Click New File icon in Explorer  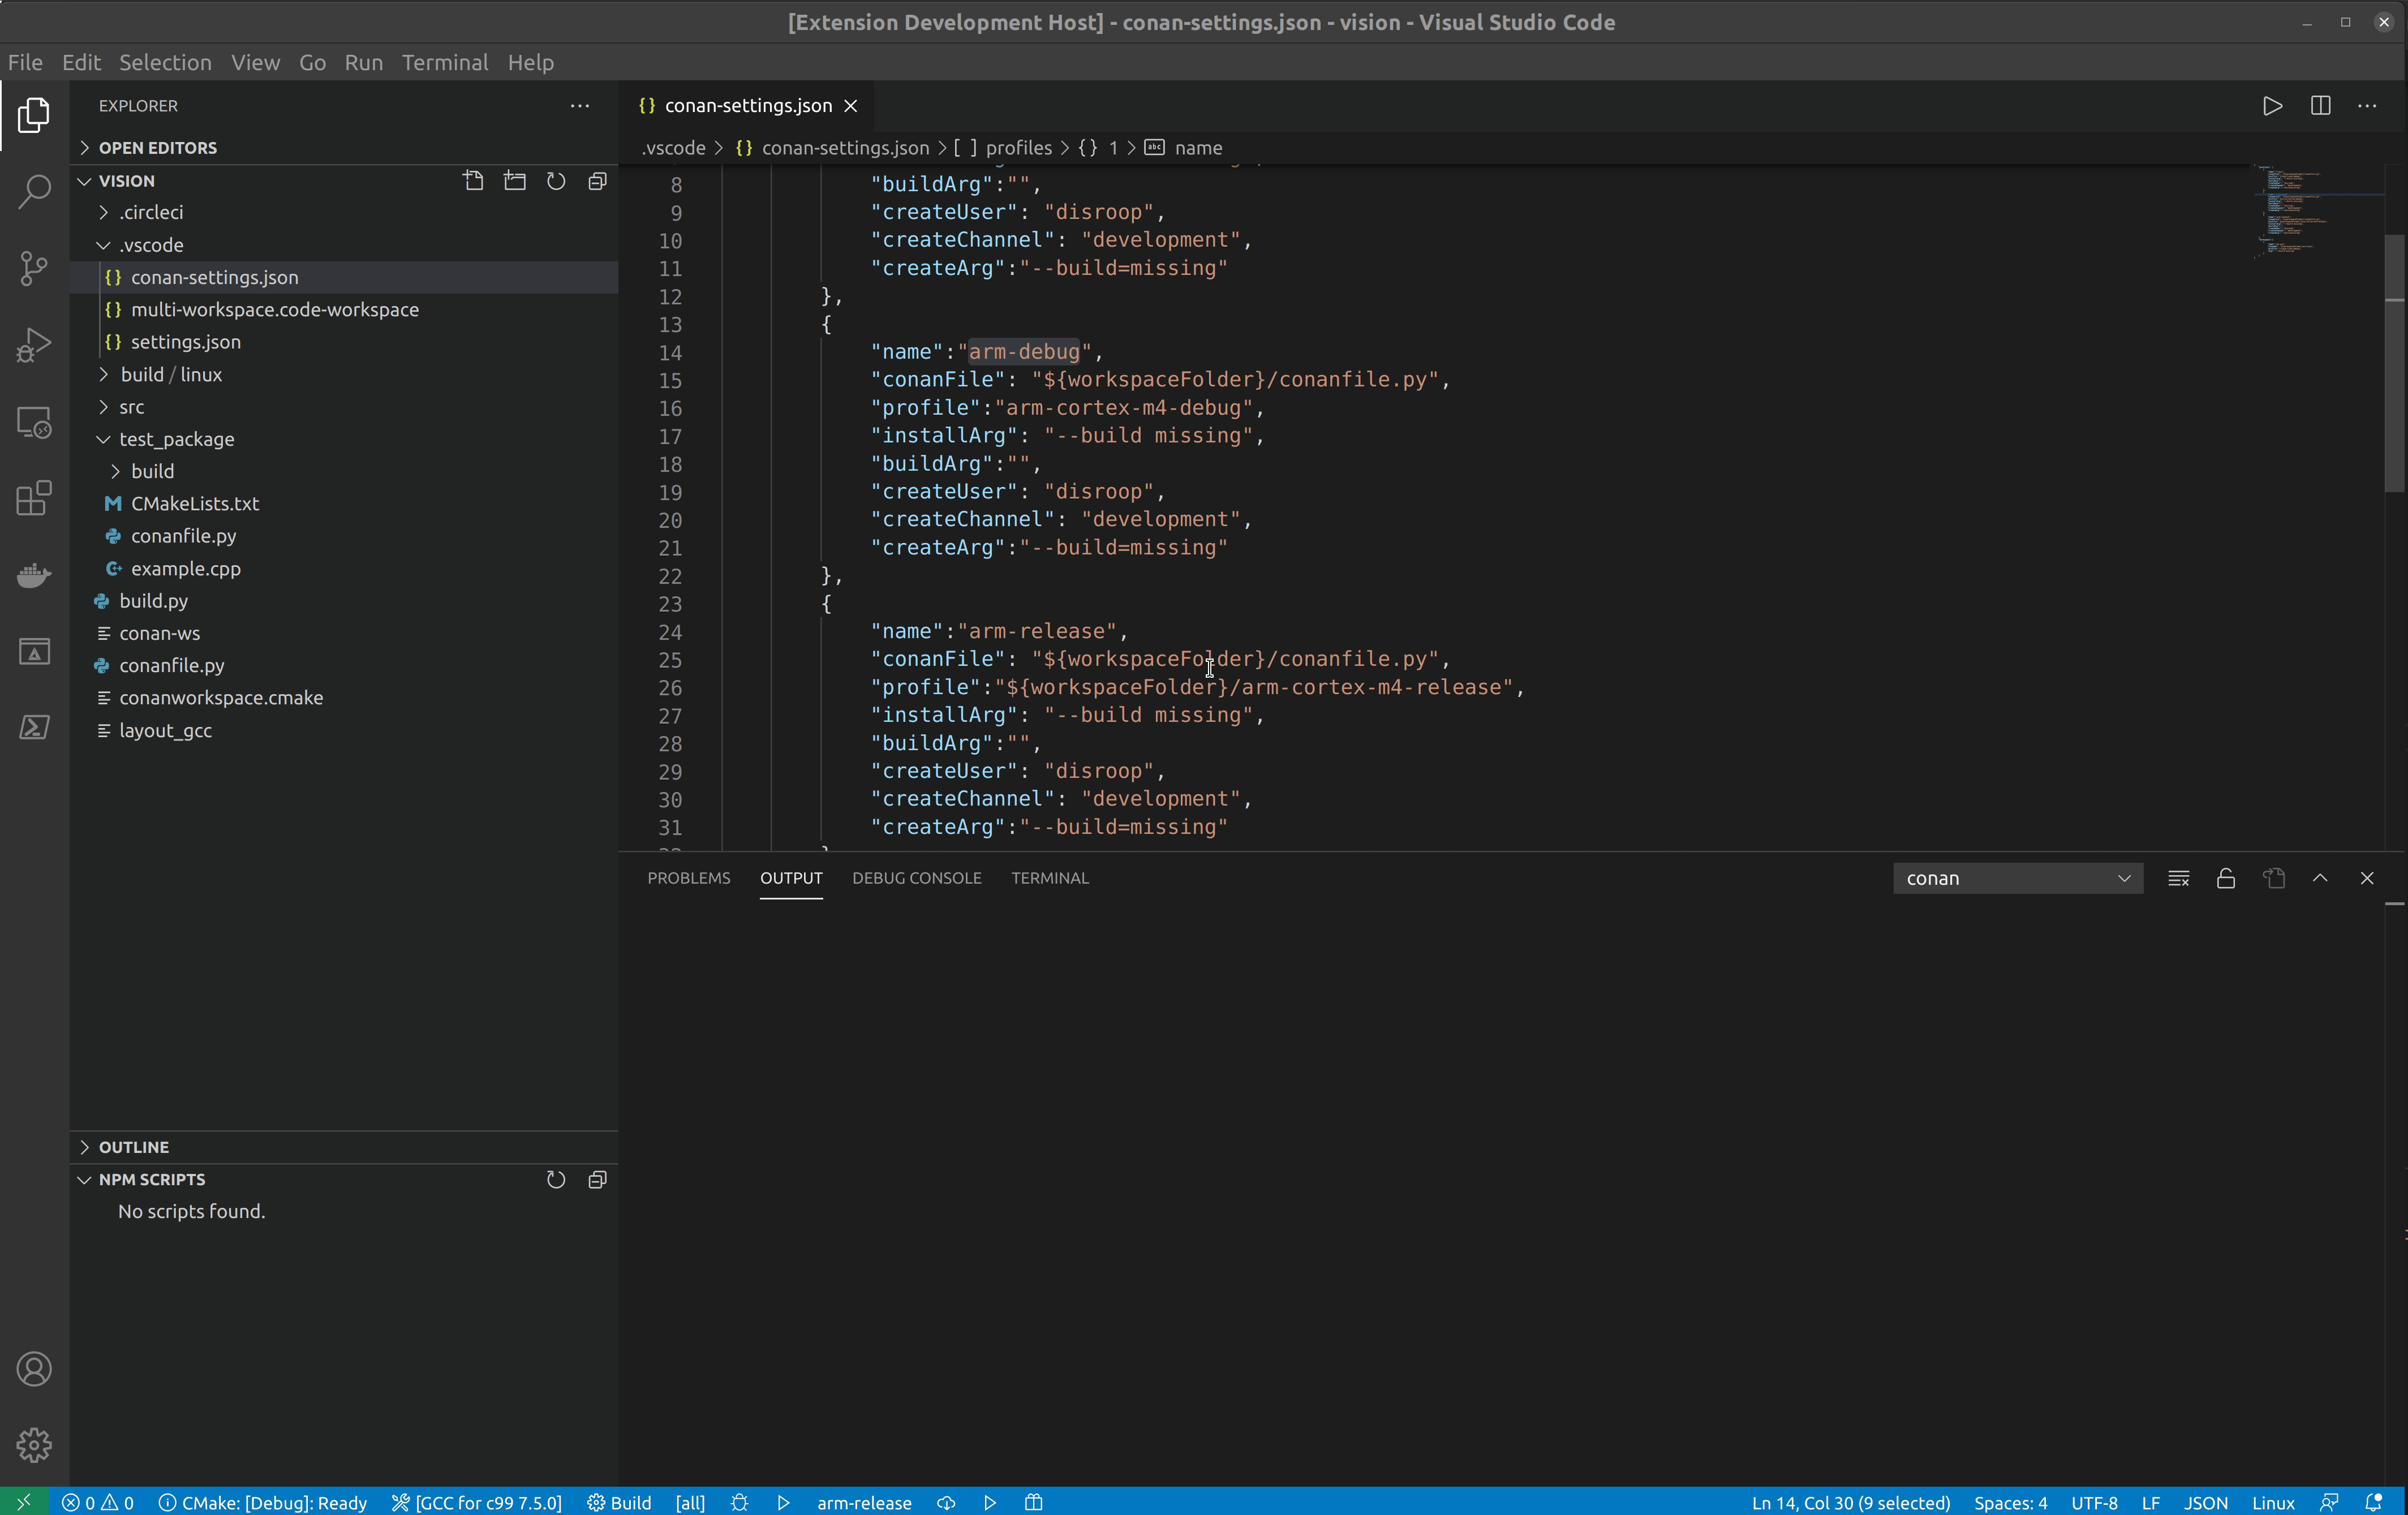point(473,181)
